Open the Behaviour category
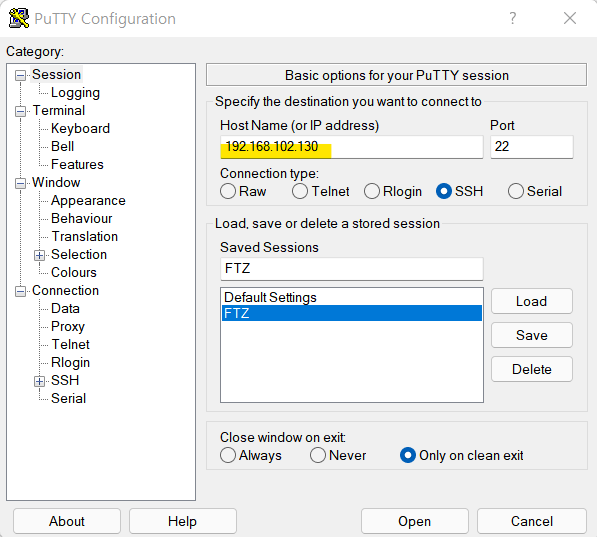The width and height of the screenshot is (597, 537). 81,219
